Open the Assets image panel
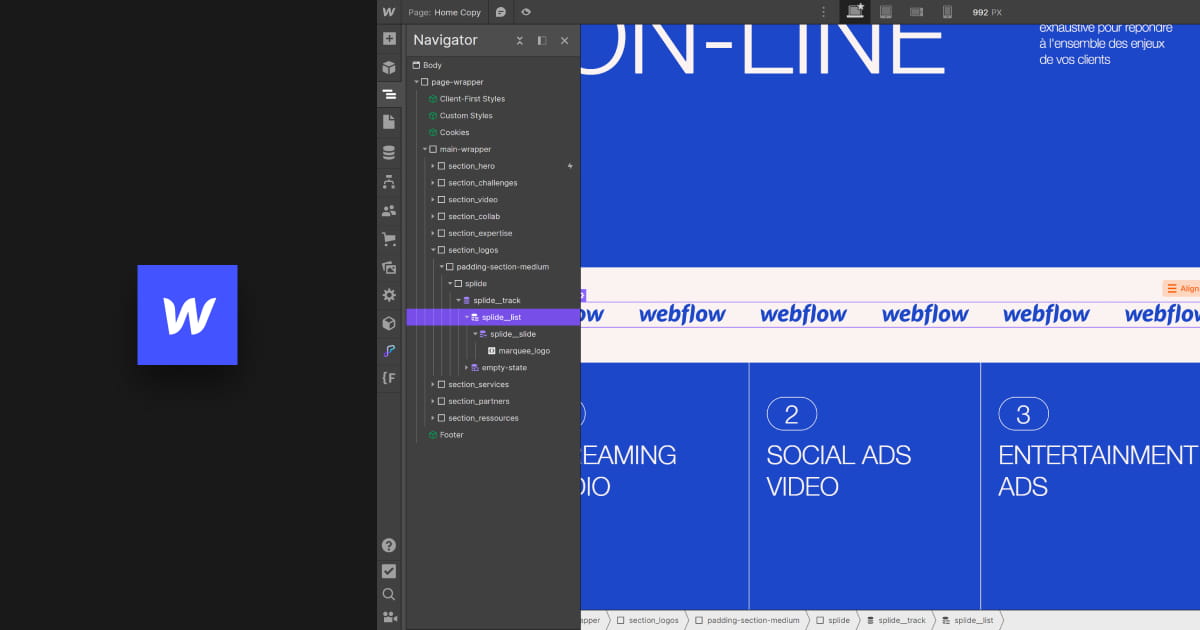Image resolution: width=1200 pixels, height=630 pixels. [x=389, y=268]
